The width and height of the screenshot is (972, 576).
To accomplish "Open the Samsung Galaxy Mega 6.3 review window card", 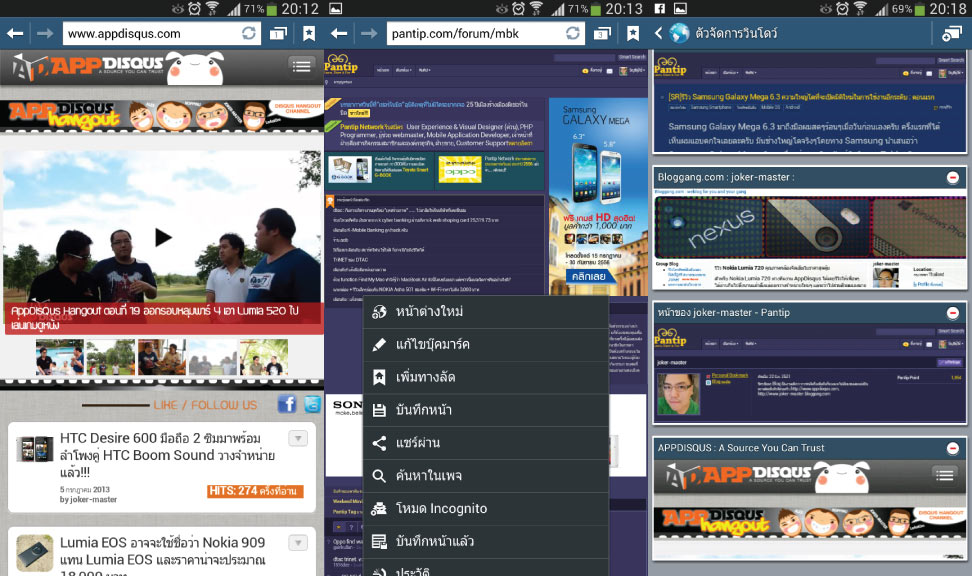I will tap(810, 102).
